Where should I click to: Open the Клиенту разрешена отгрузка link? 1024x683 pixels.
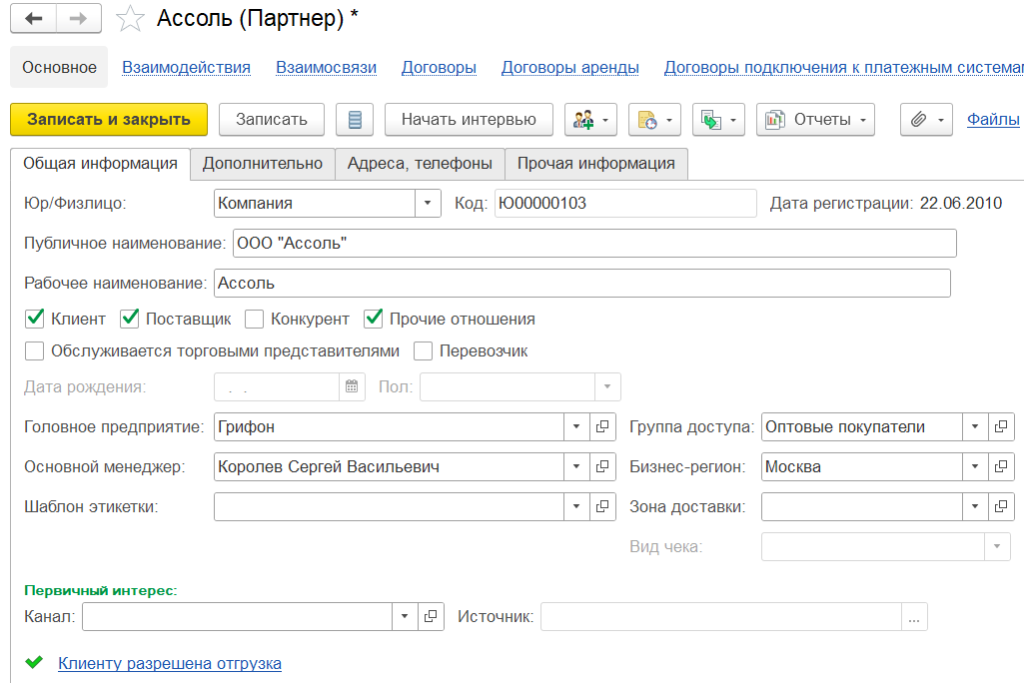(170, 663)
